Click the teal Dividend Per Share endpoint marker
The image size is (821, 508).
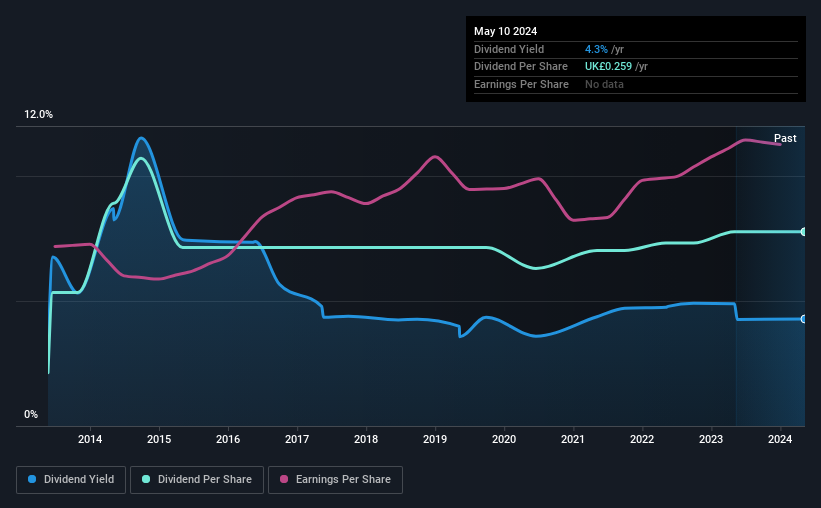coord(804,232)
